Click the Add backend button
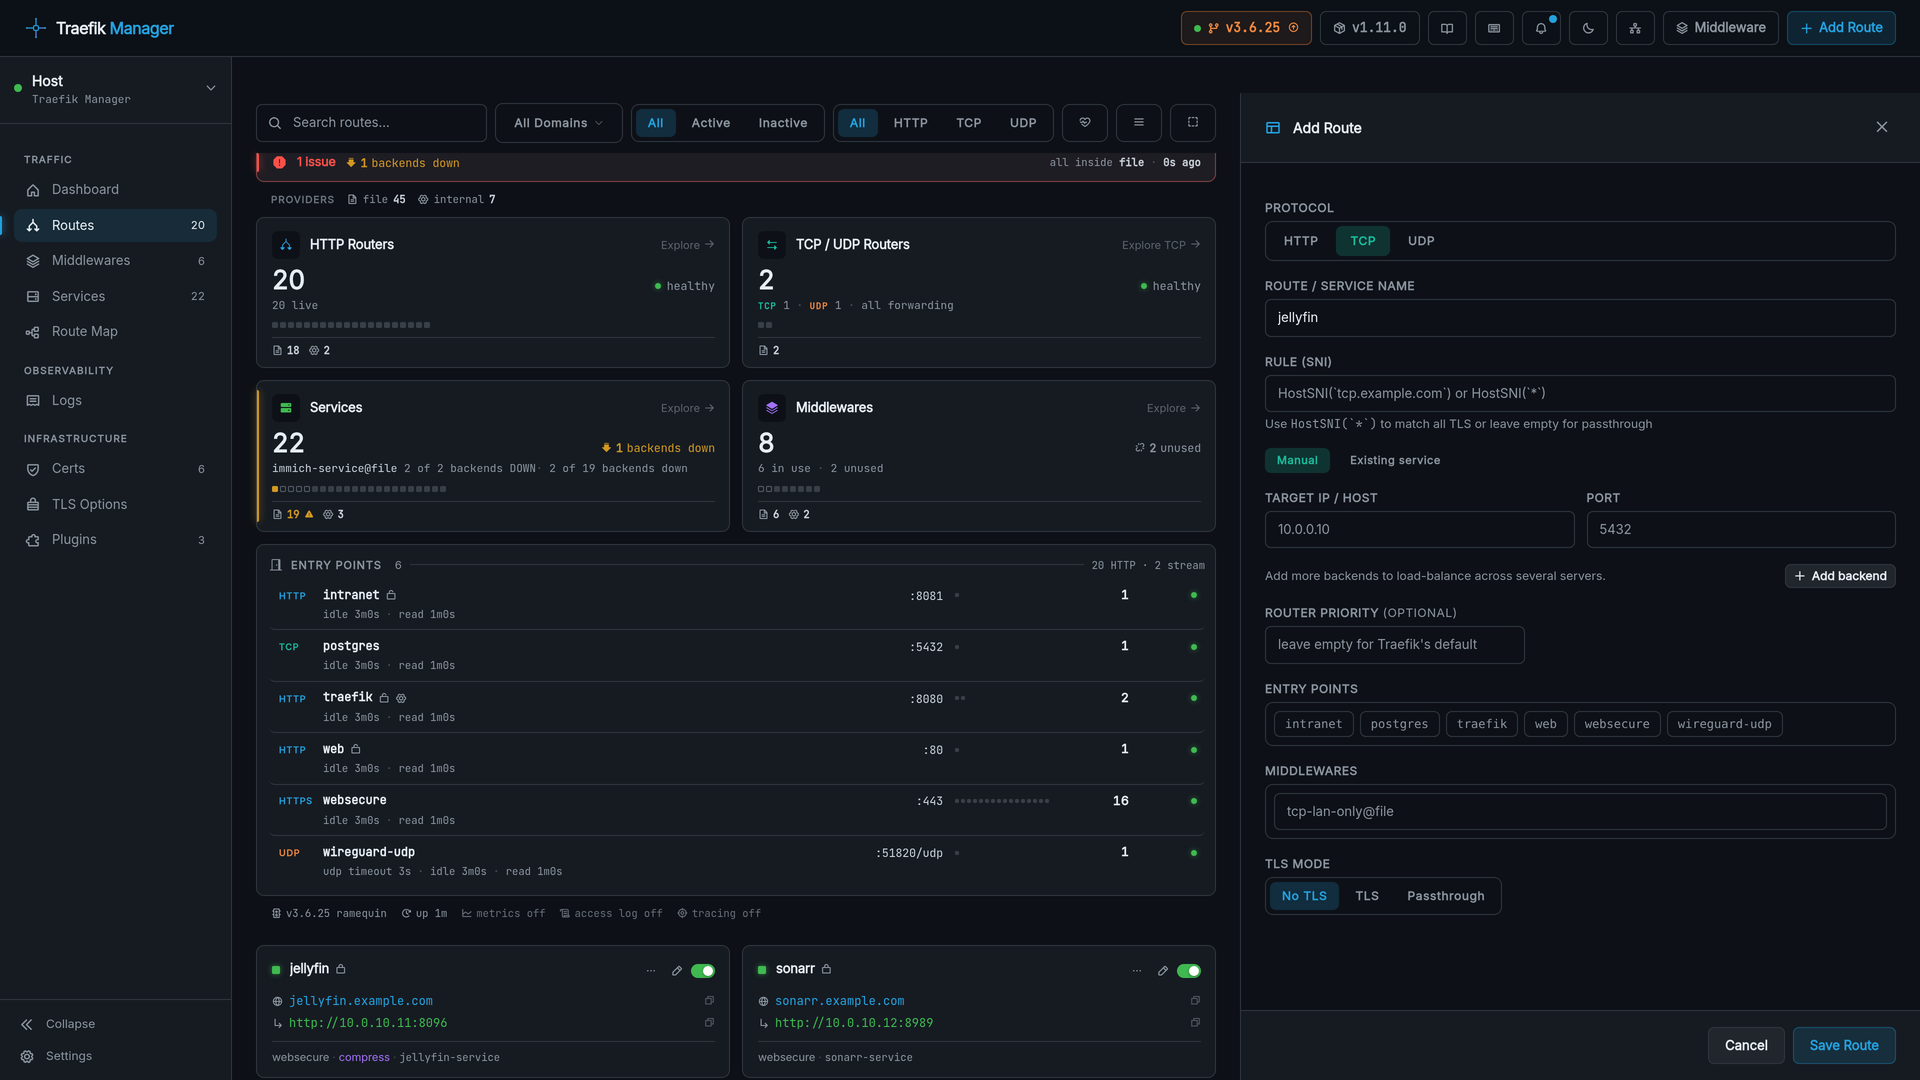Screen dimensions: 1920x1080 pos(1840,576)
